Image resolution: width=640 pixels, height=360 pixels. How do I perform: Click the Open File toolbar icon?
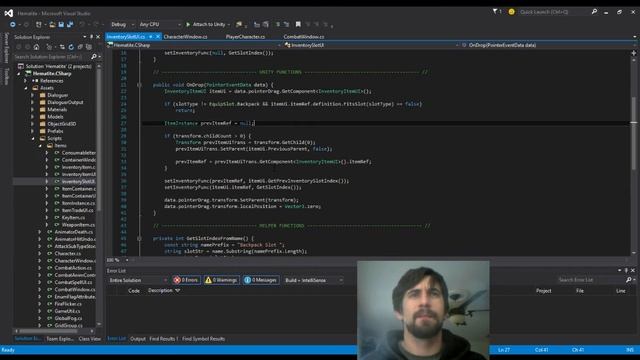tap(52, 24)
